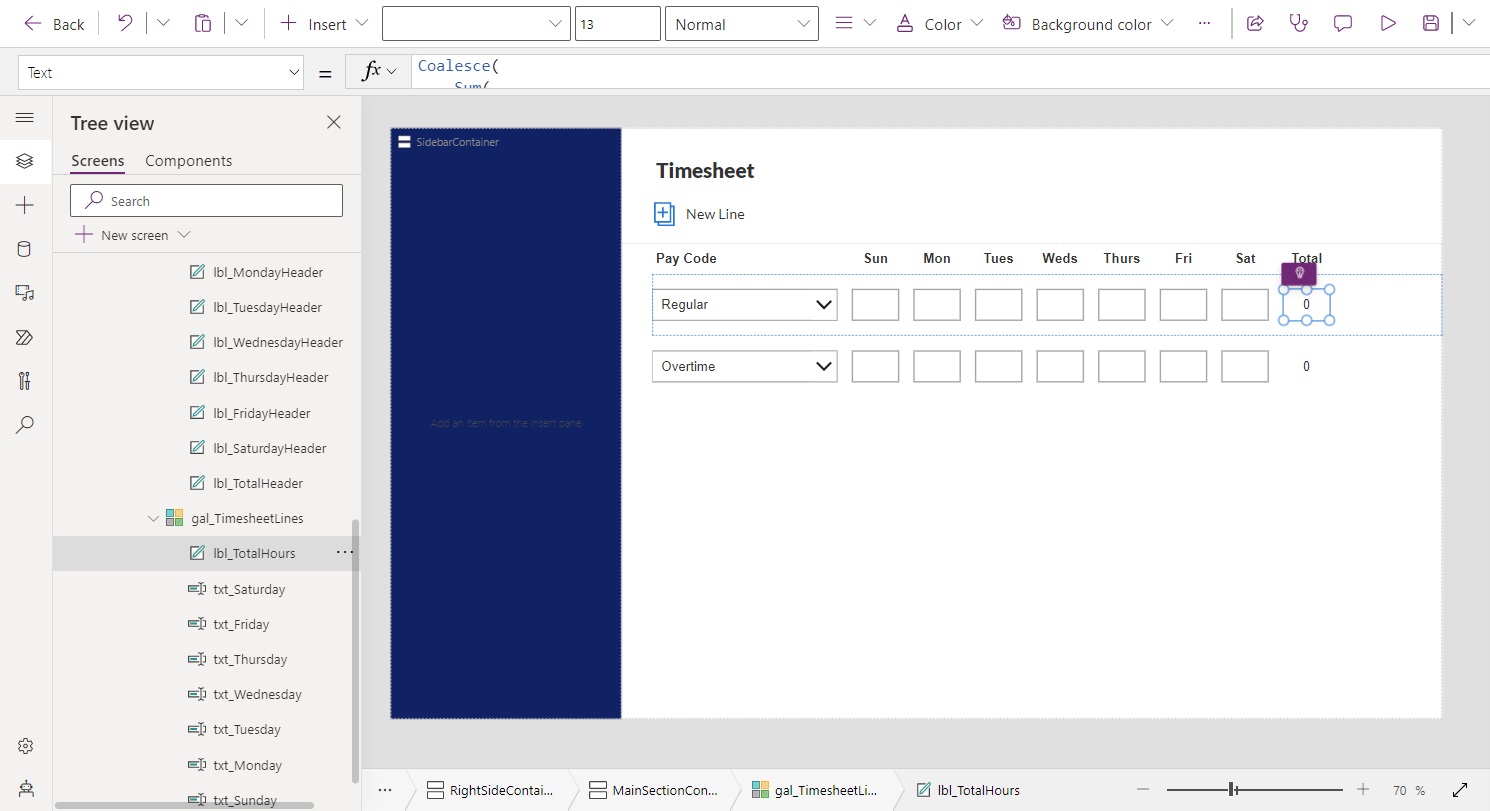
Task: Click the Insert plus icon in left rail
Action: 25,205
